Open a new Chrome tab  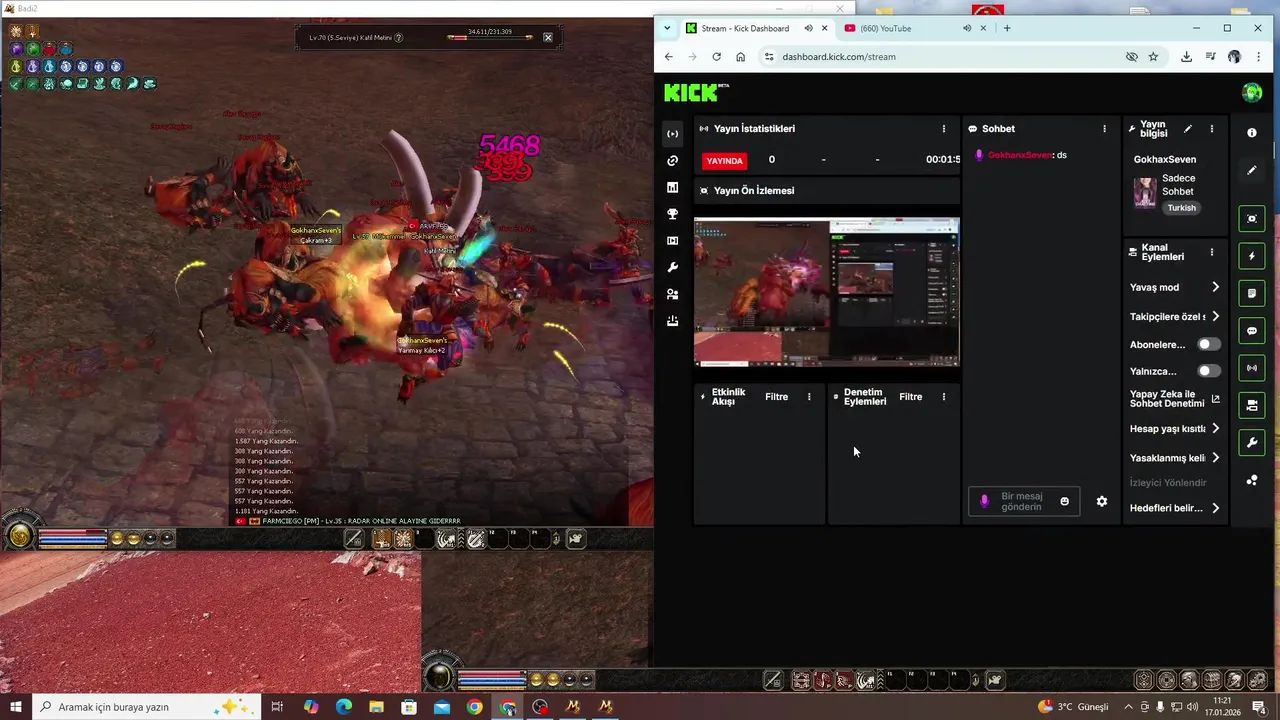click(1007, 28)
